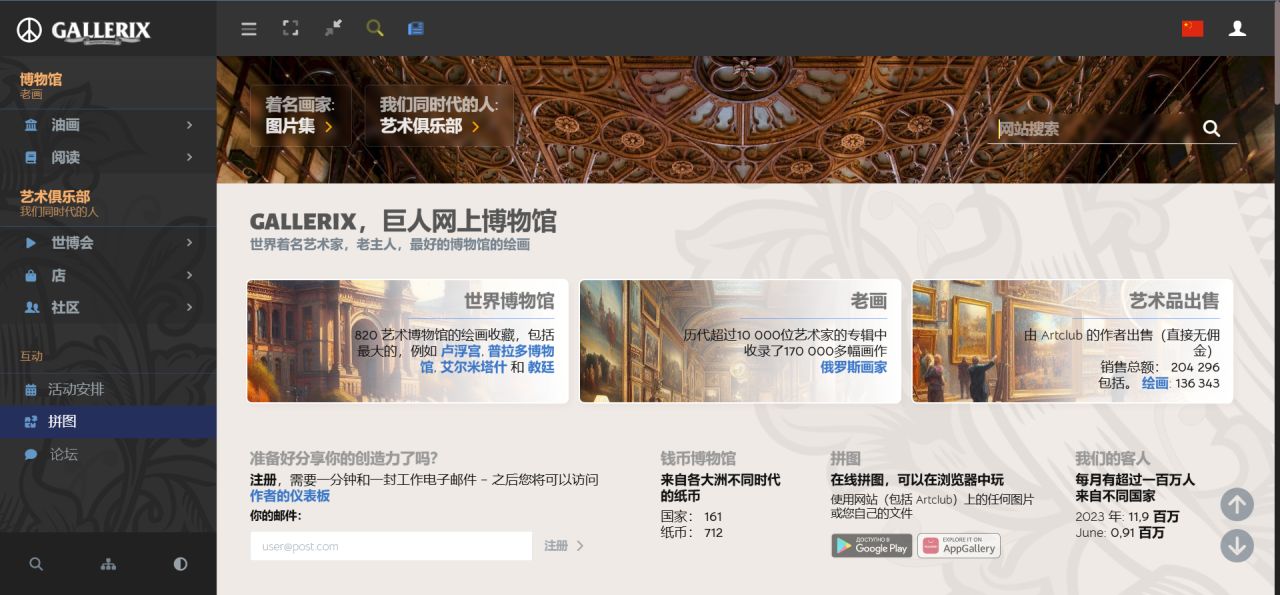
Task: Expand the 阅读 submenu chevron
Action: (189, 157)
